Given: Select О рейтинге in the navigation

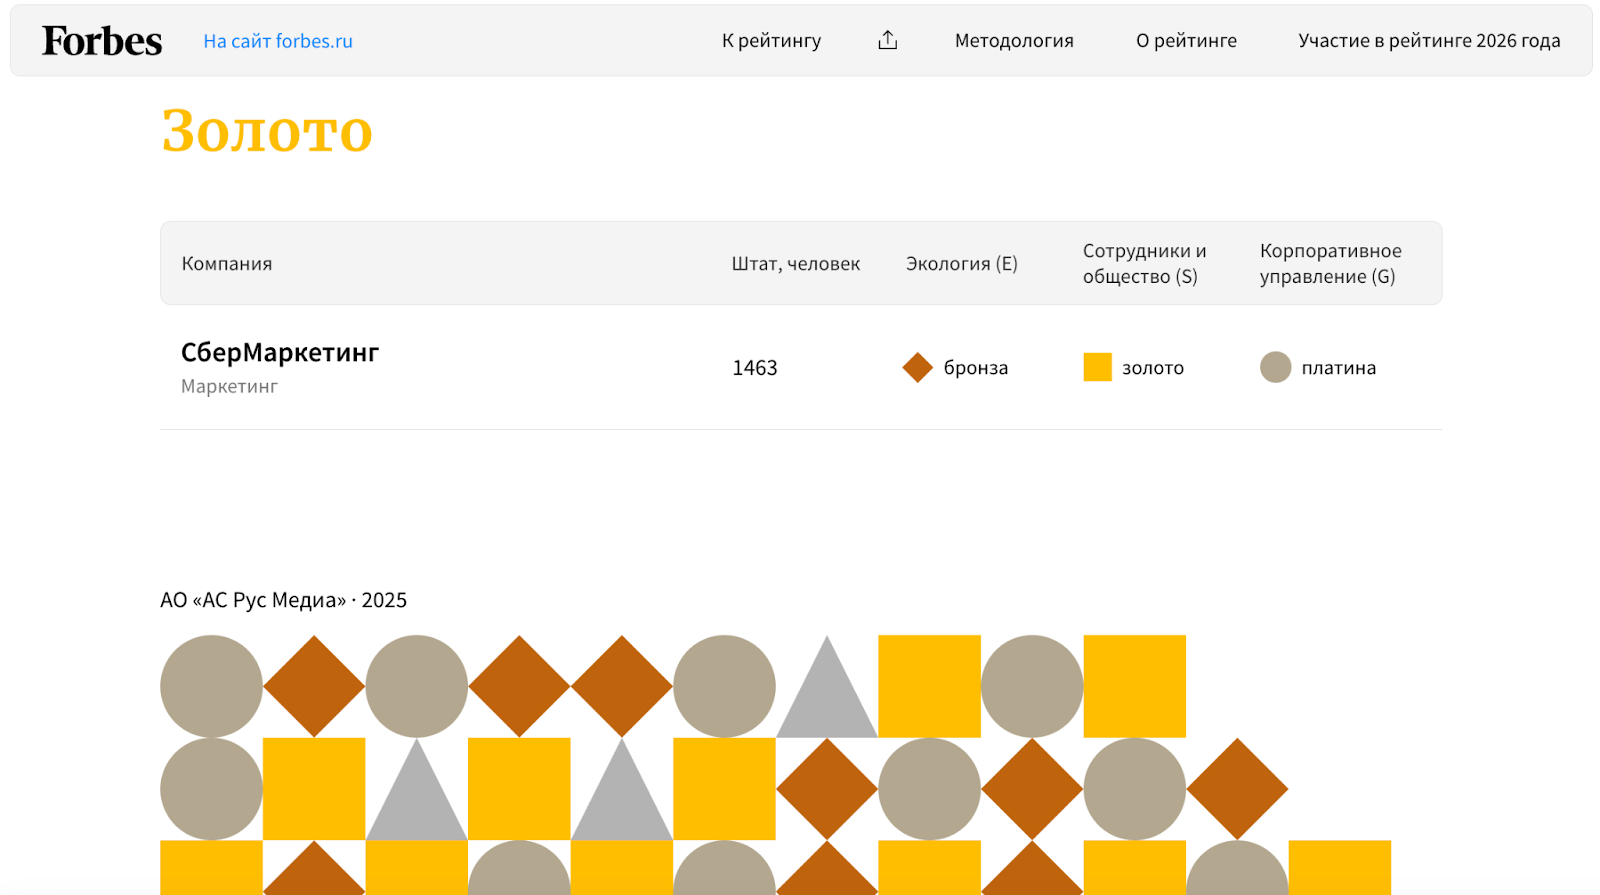Looking at the screenshot, I should point(1186,41).
